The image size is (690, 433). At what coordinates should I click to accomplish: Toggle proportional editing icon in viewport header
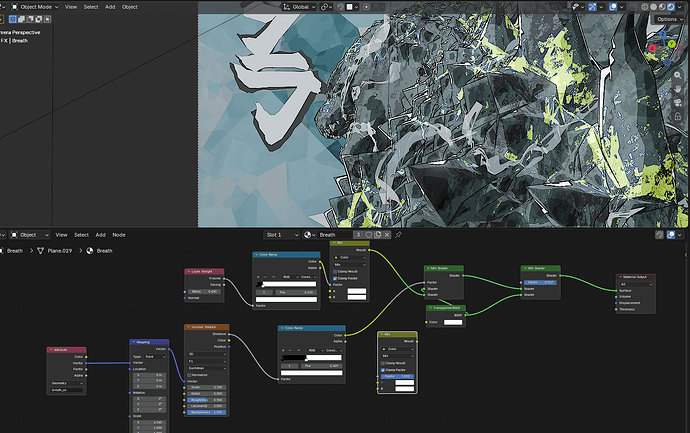coord(366,7)
